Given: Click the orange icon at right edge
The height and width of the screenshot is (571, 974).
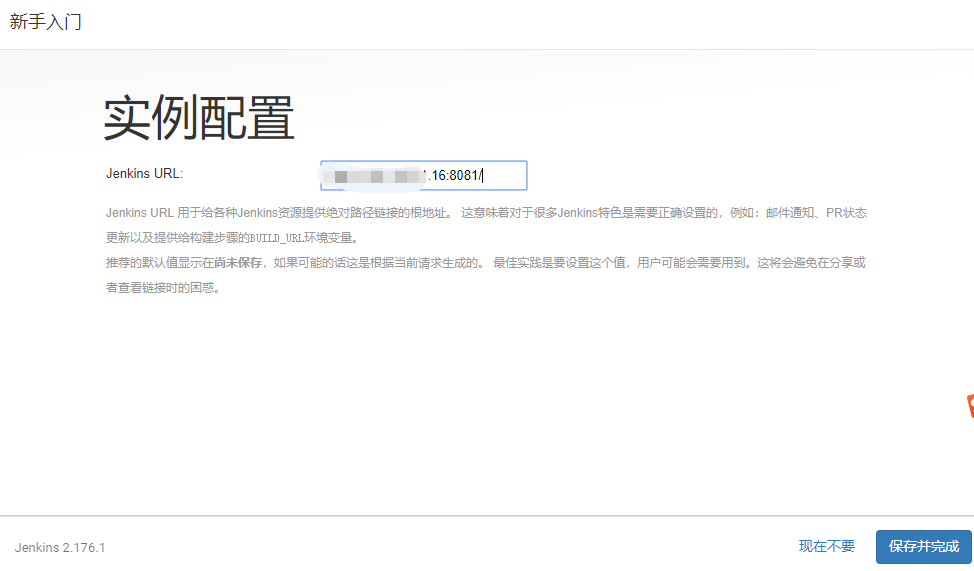Looking at the screenshot, I should [970, 406].
